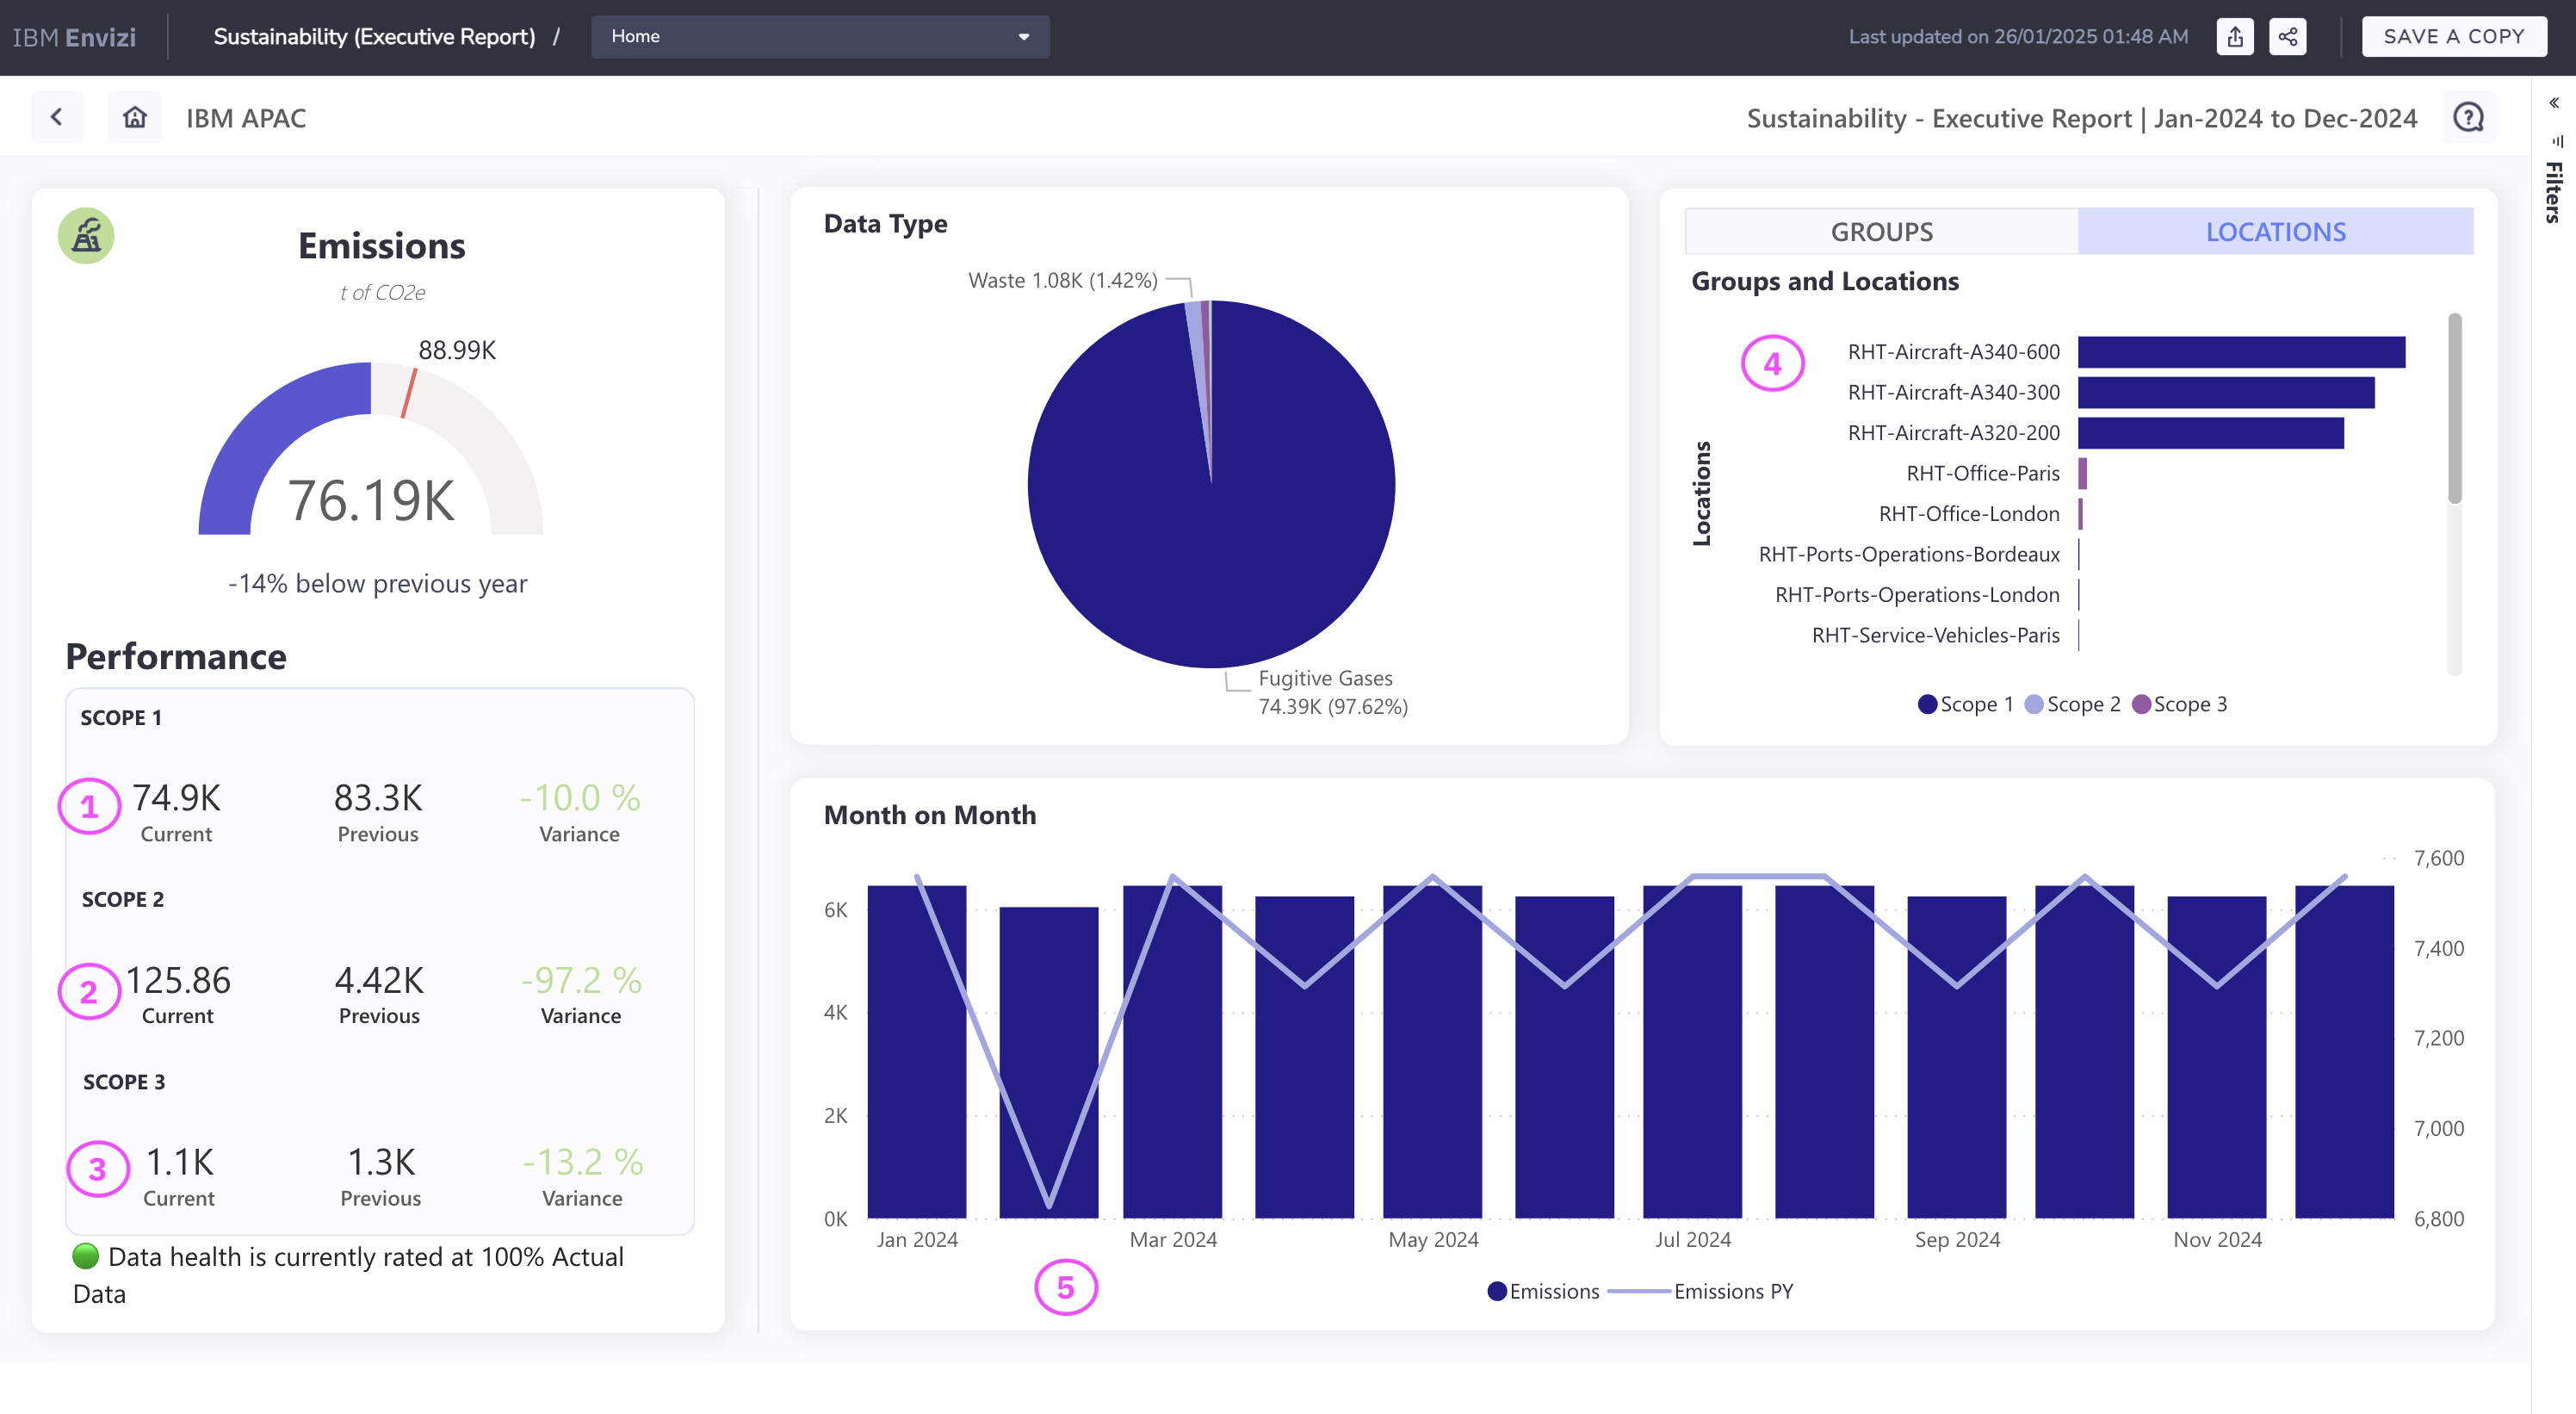Click the RHT-Aircraft-A340-600 bar
This screenshot has height=1414, width=2576.
[x=2240, y=352]
